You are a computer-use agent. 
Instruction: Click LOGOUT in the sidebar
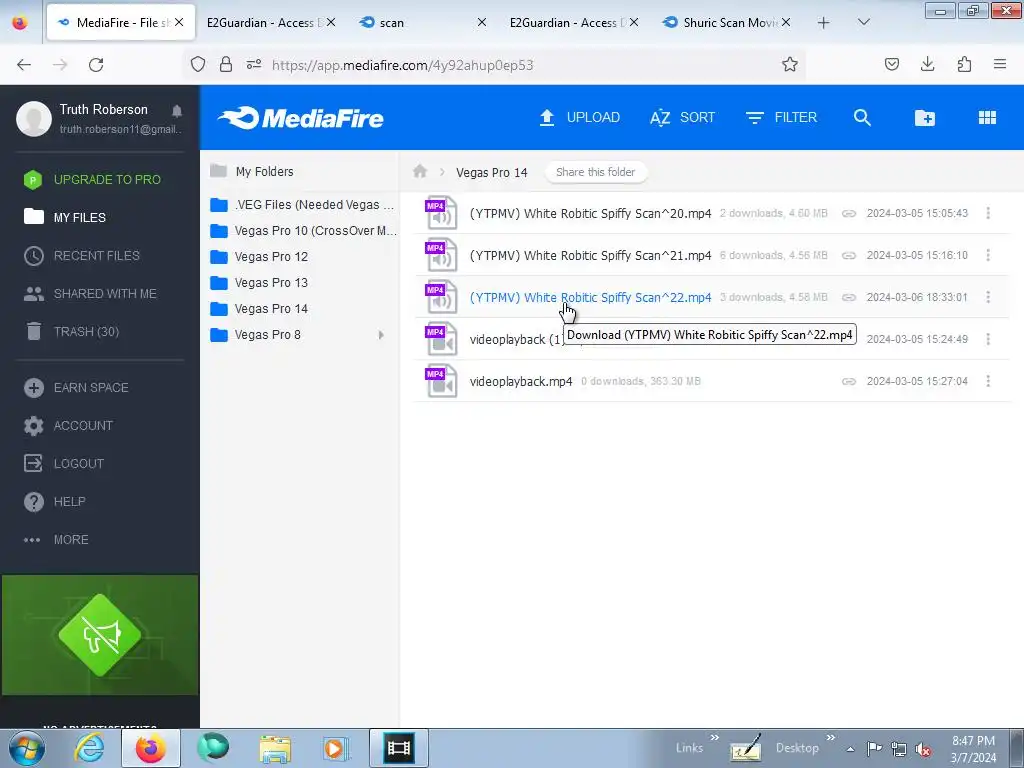point(65,464)
